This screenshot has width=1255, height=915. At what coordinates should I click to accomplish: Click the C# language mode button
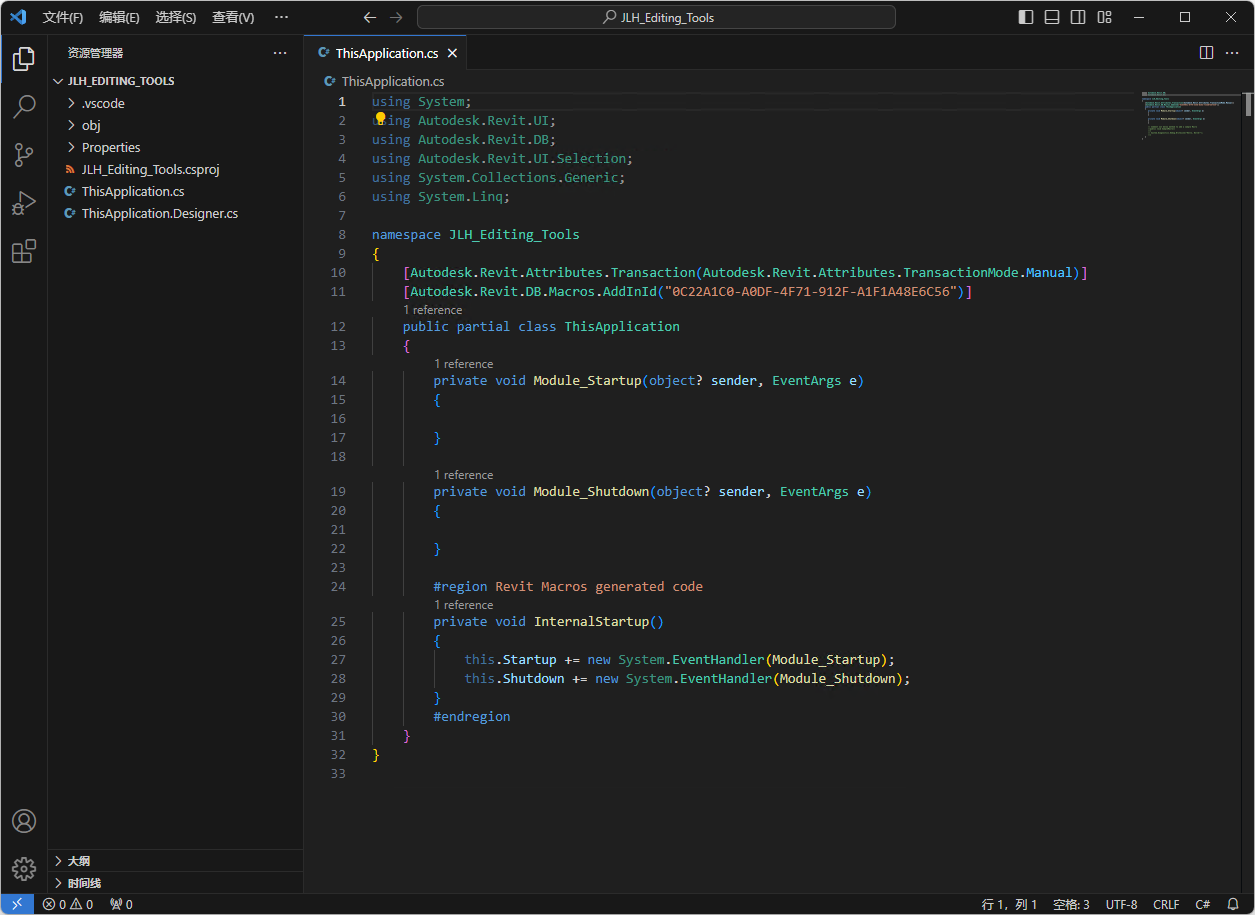1203,904
